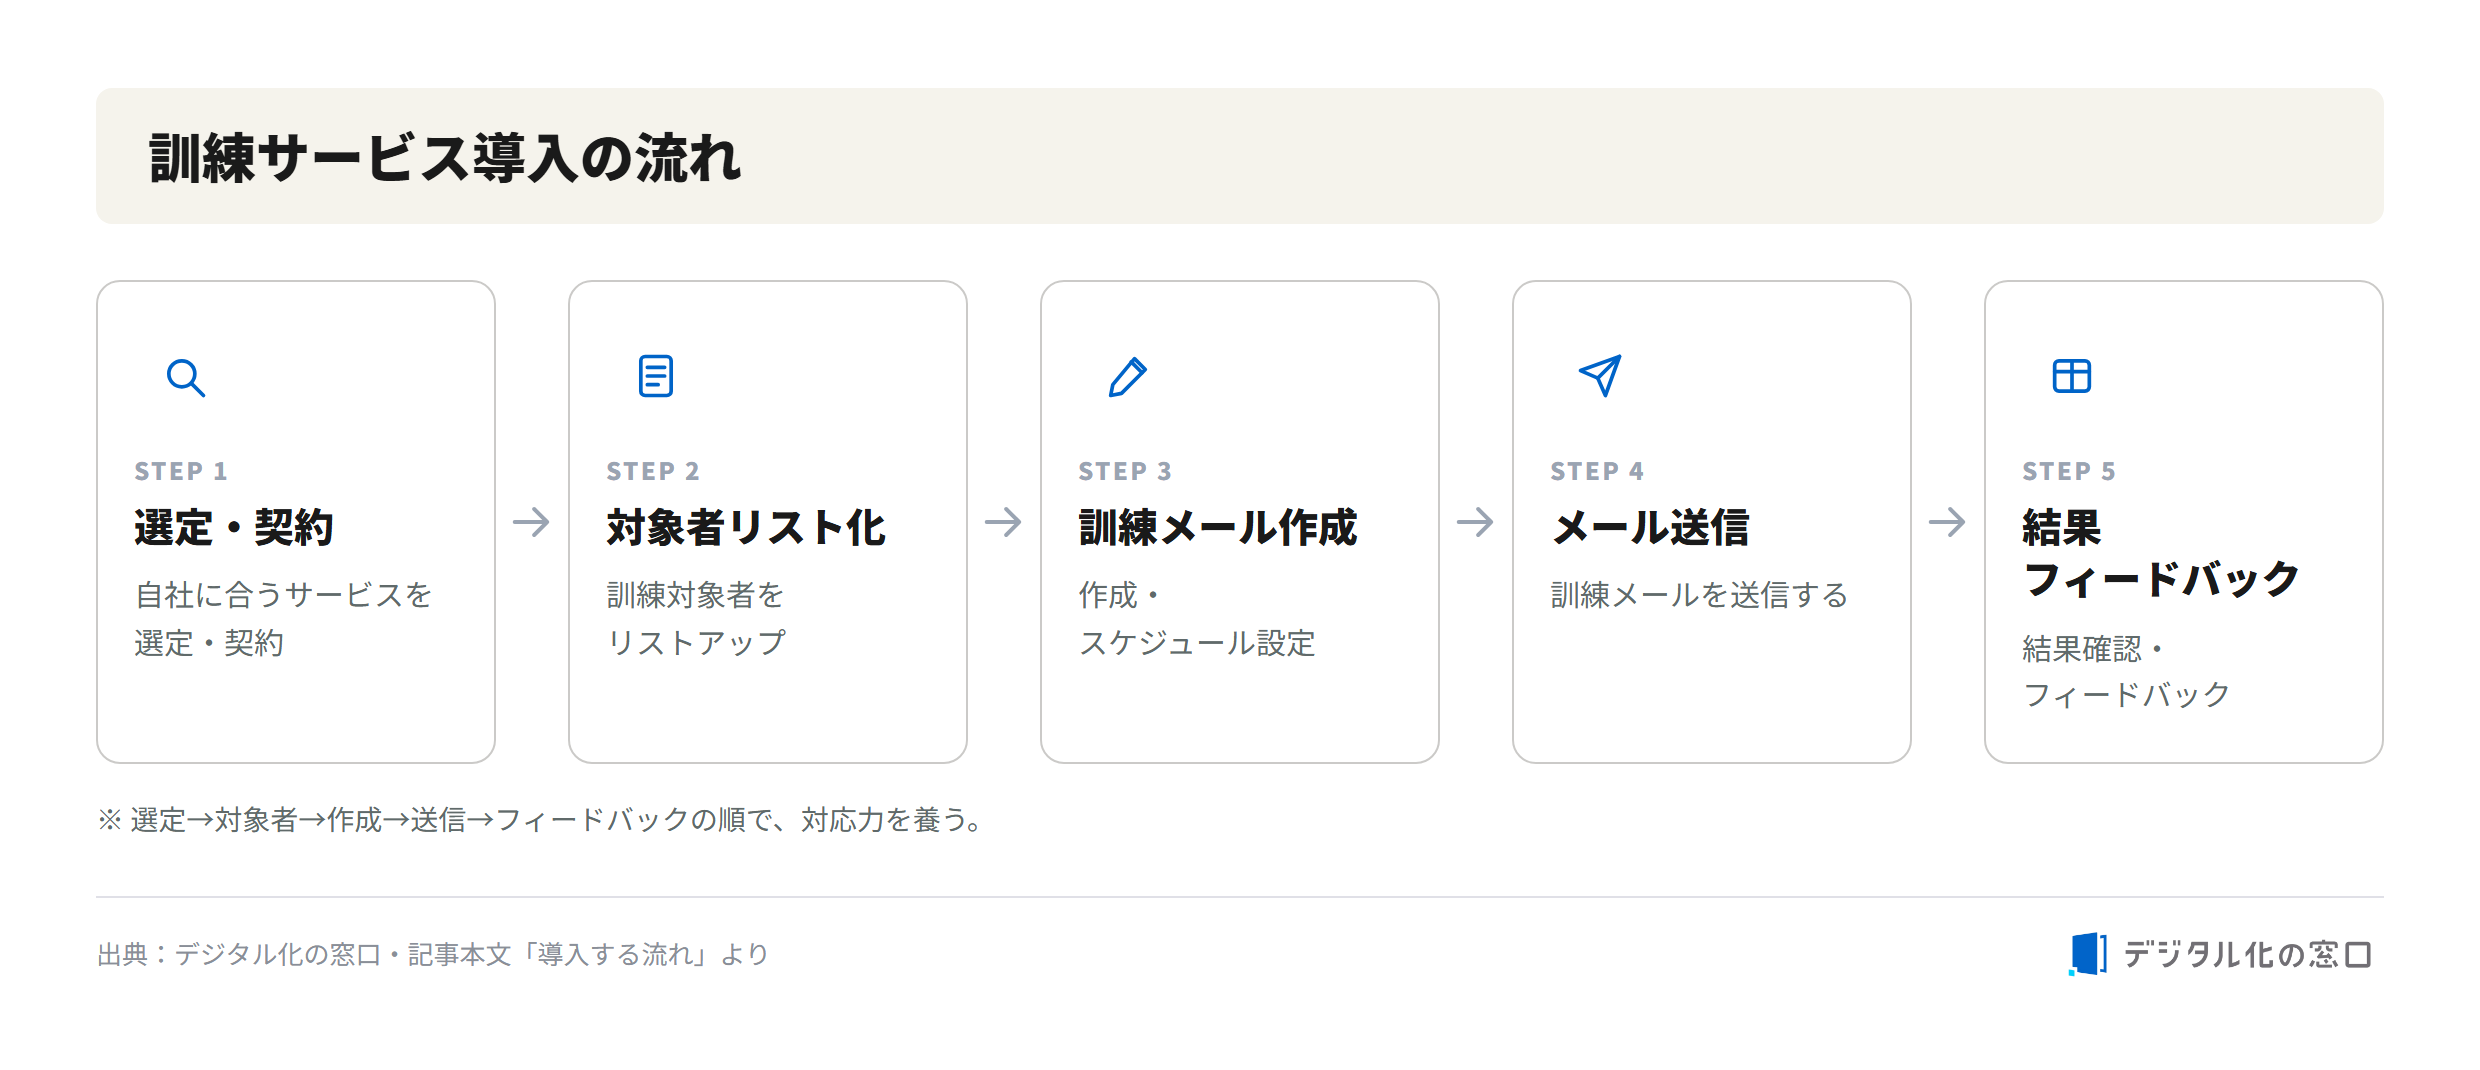Click the table grid icon in Step 5

pos(2072,376)
